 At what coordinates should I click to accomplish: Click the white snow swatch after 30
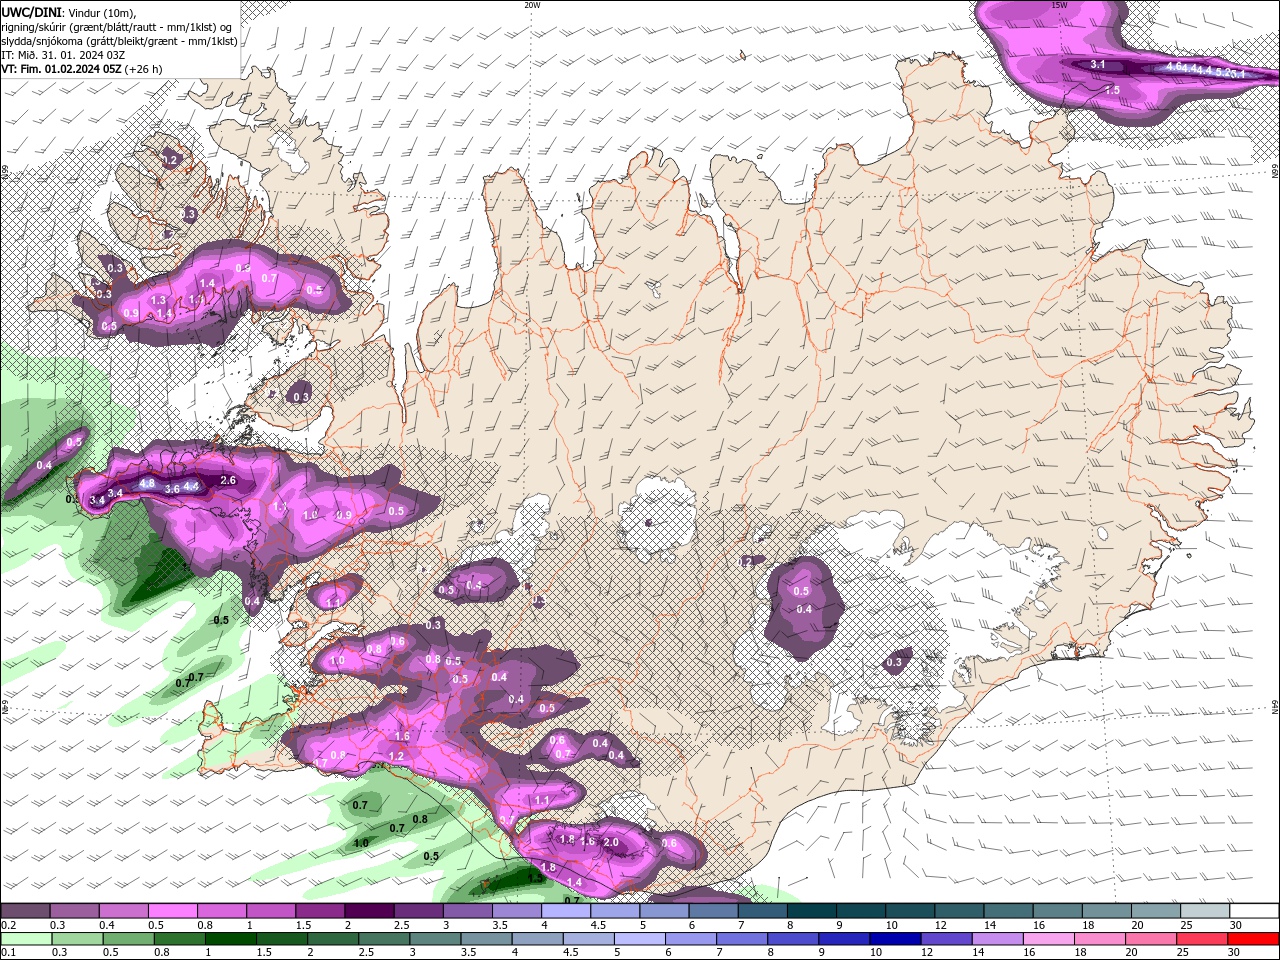pyautogui.click(x=1255, y=911)
